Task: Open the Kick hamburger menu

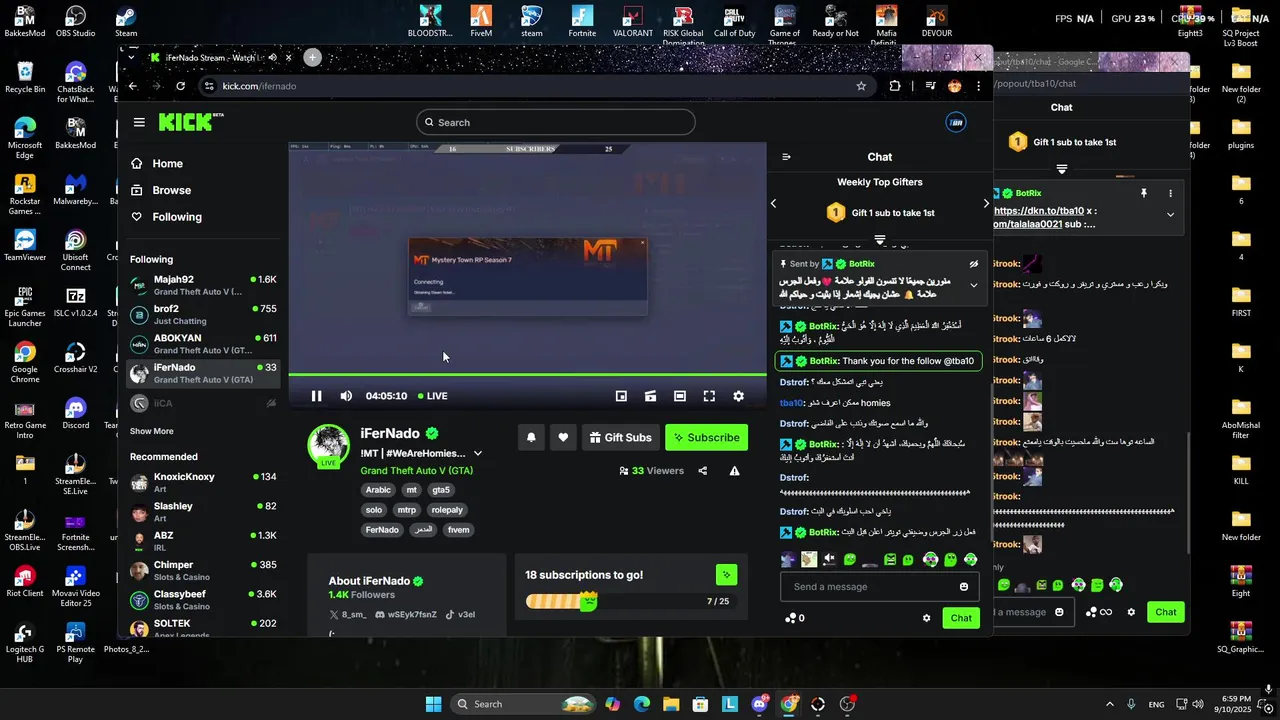Action: 139,122
